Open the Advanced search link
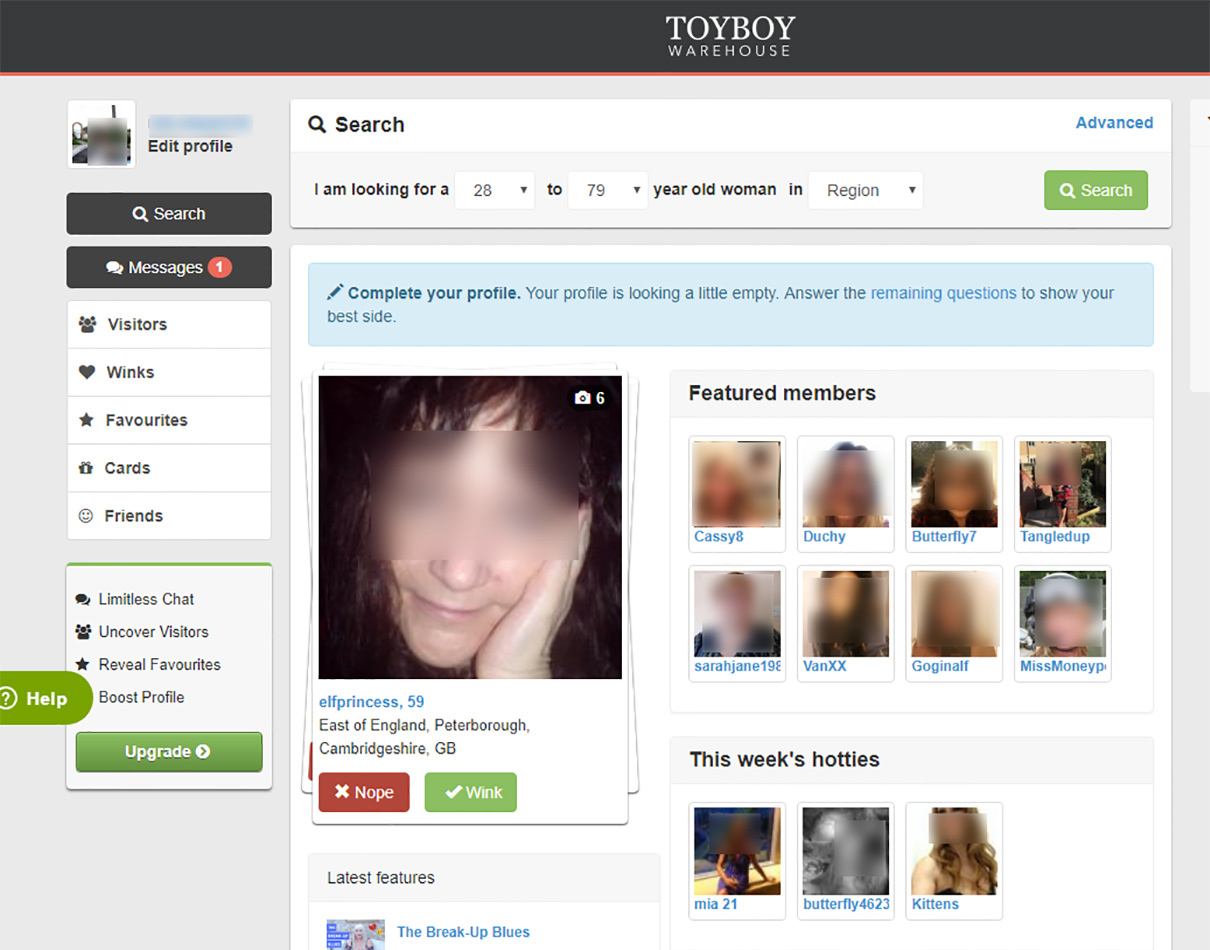Image resolution: width=1210 pixels, height=950 pixels. [1114, 123]
